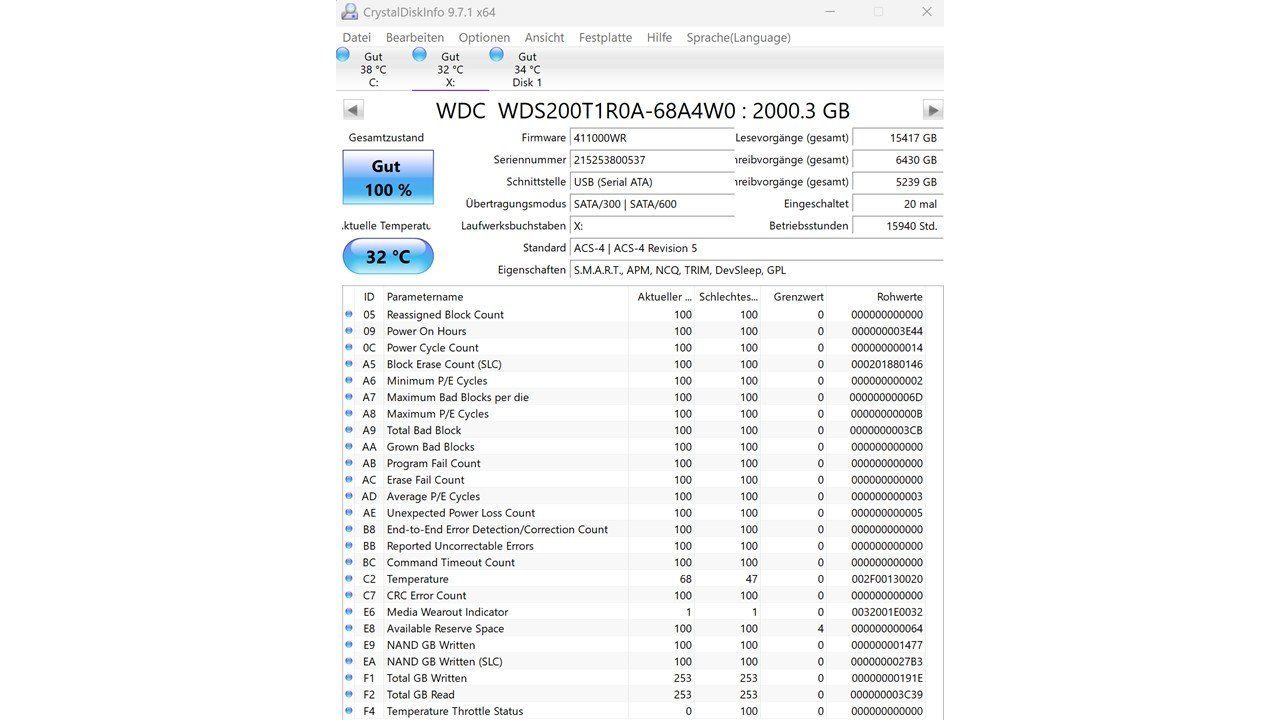The width and height of the screenshot is (1280, 720).
Task: Click the Laufwerksbuchstaben field X:
Action: pyautogui.click(x=652, y=226)
